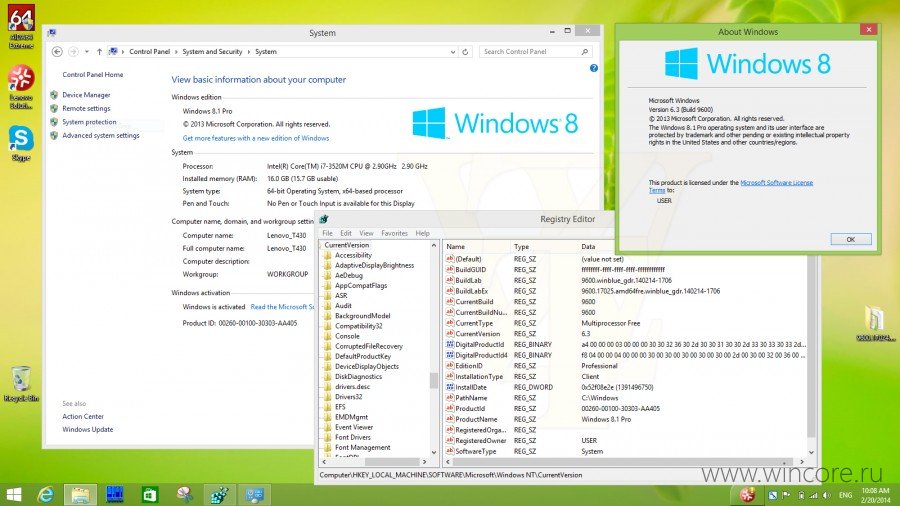
Task: Open Action Center flag tray icon
Action: (x=786, y=495)
